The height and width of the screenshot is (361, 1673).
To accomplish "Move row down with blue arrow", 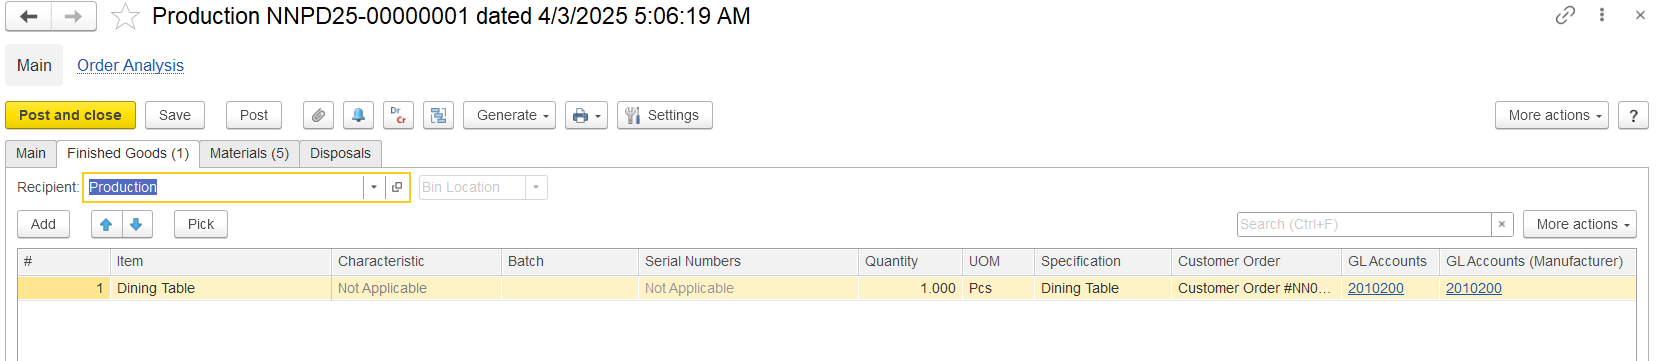I will (x=136, y=224).
